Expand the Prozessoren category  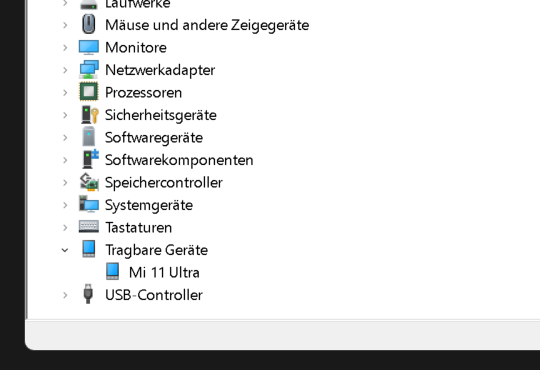click(65, 93)
